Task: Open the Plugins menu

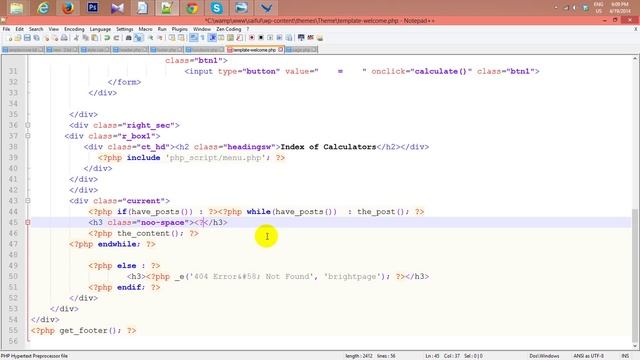Action: click(x=179, y=29)
